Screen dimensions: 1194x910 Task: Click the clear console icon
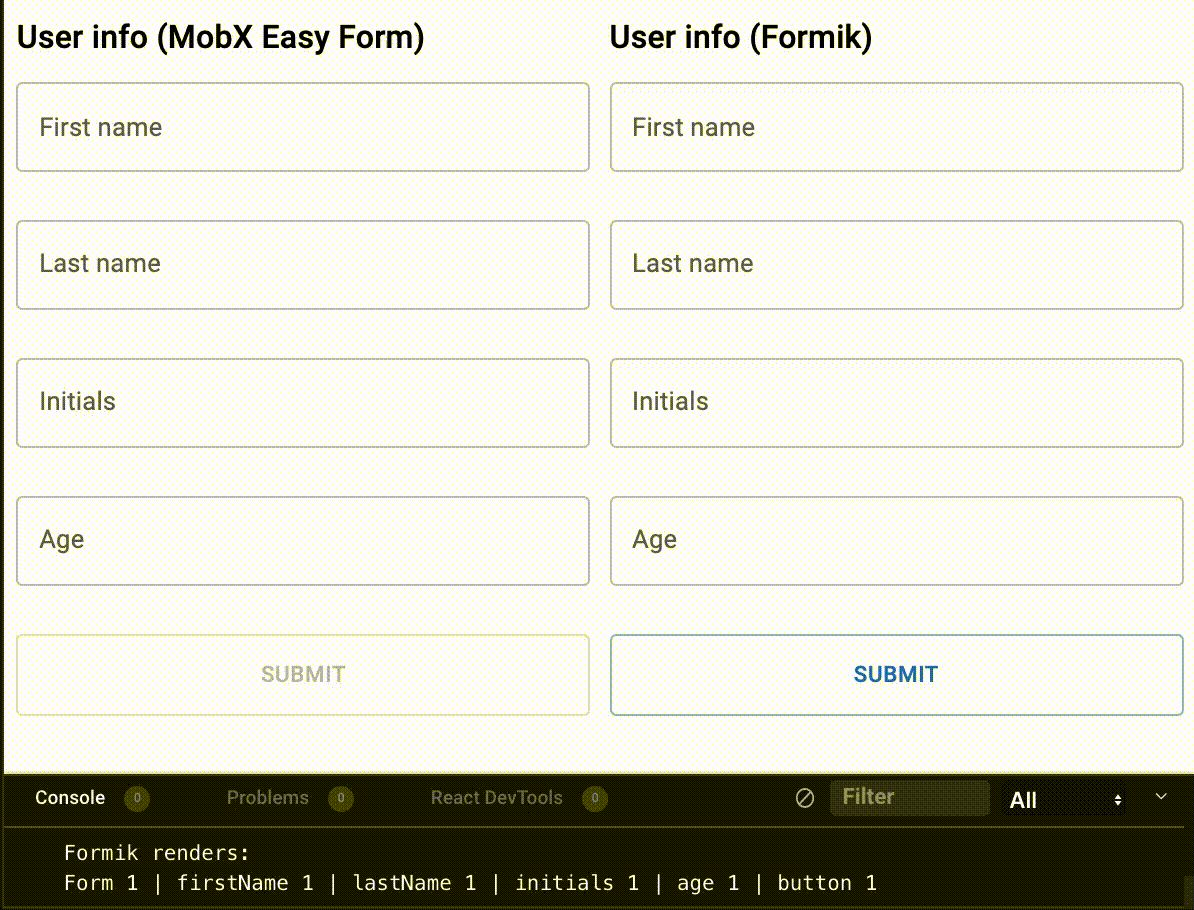point(805,798)
